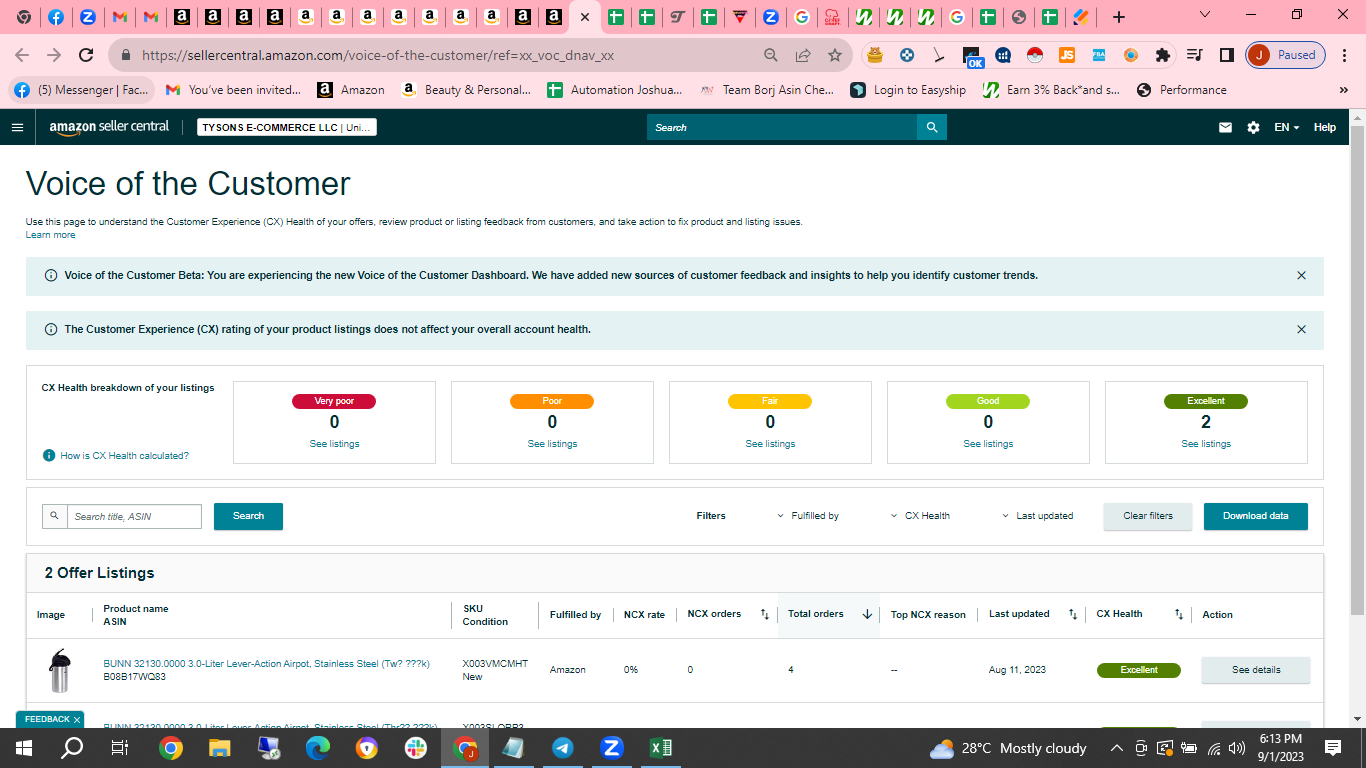Open the mail messages icon
The width and height of the screenshot is (1366, 768).
coord(1225,127)
